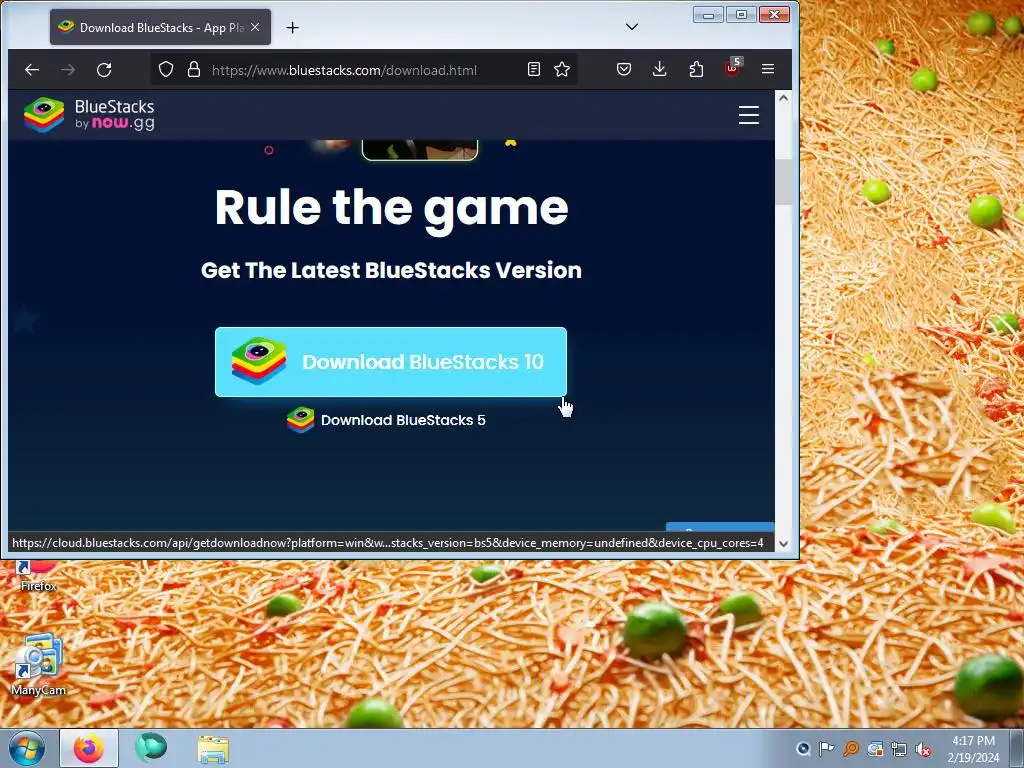Screen dimensions: 1024x768
Task: Click the muted volume tray icon
Action: click(923, 749)
